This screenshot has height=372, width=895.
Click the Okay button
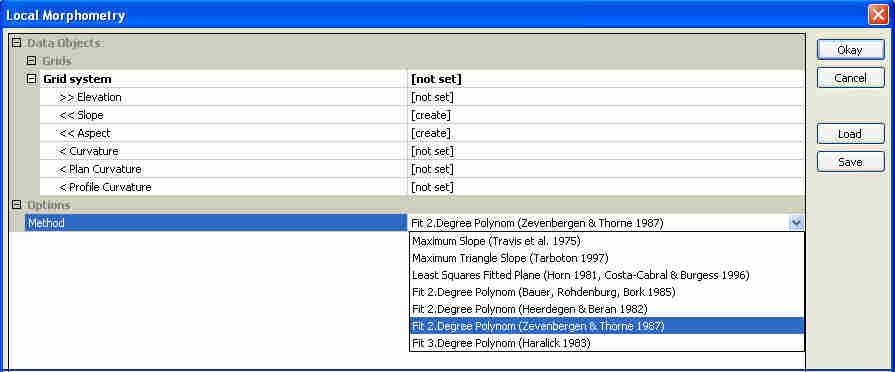[x=850, y=50]
